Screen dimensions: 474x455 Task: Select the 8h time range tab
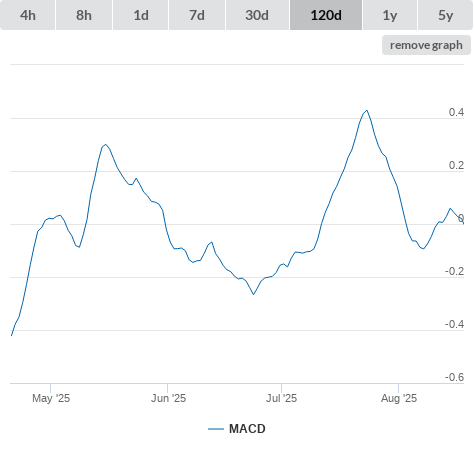pyautogui.click(x=84, y=15)
